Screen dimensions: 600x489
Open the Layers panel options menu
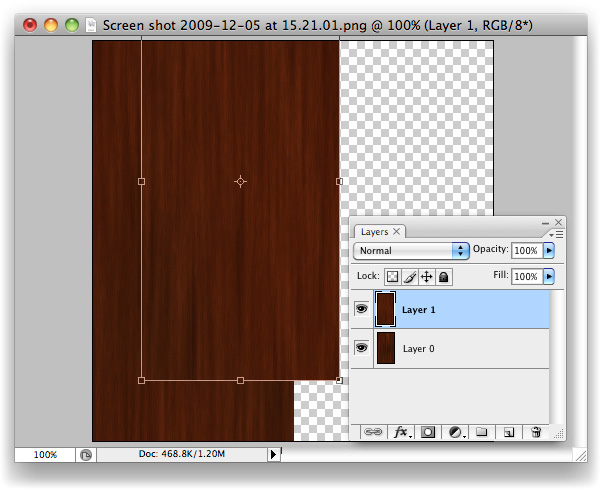pyautogui.click(x=557, y=233)
